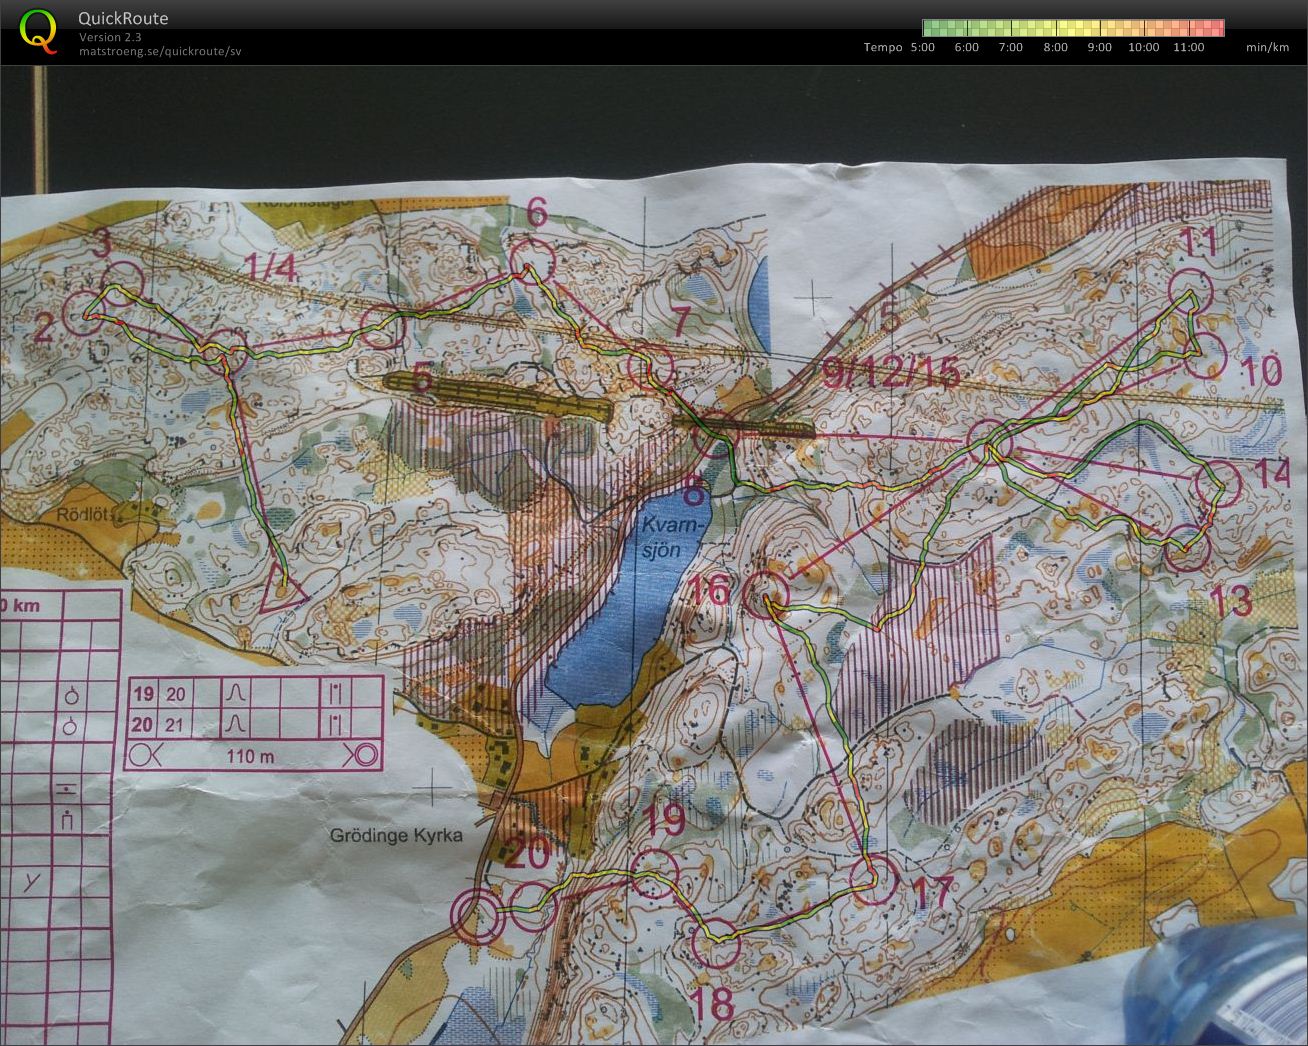
Task: Click the 6:00 tempo scale value
Action: 967,47
